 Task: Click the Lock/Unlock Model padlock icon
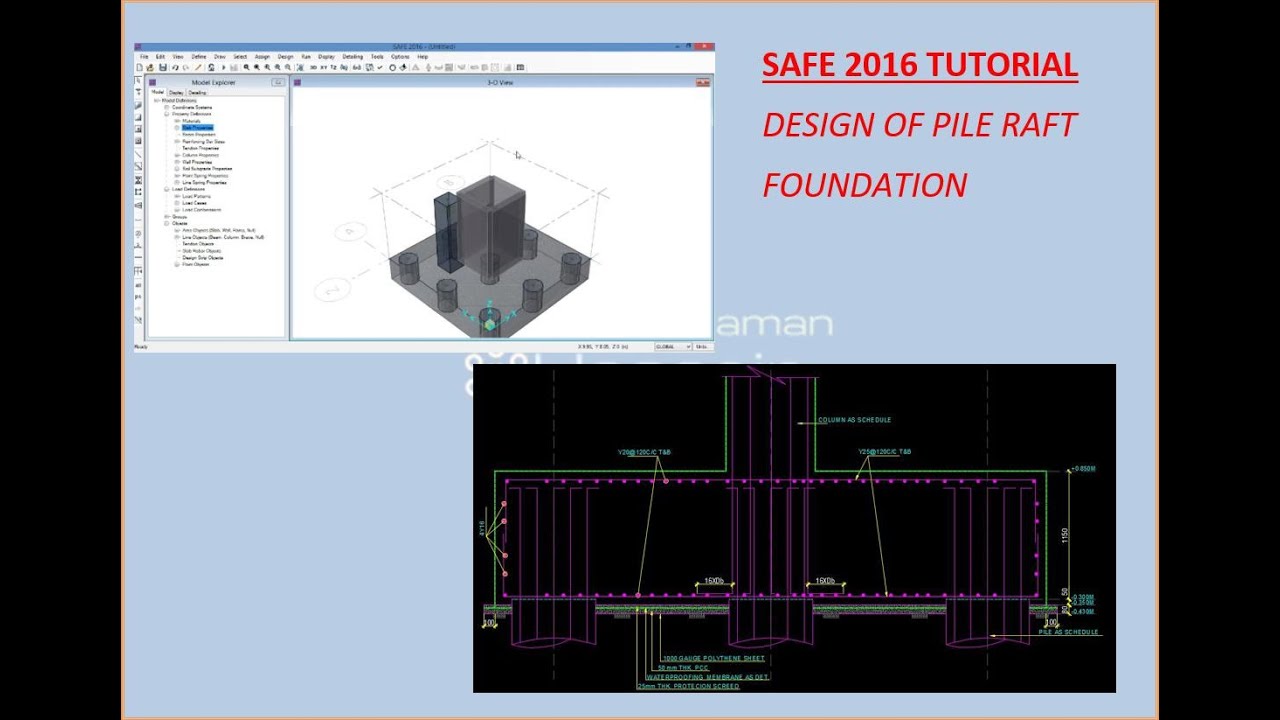[211, 67]
